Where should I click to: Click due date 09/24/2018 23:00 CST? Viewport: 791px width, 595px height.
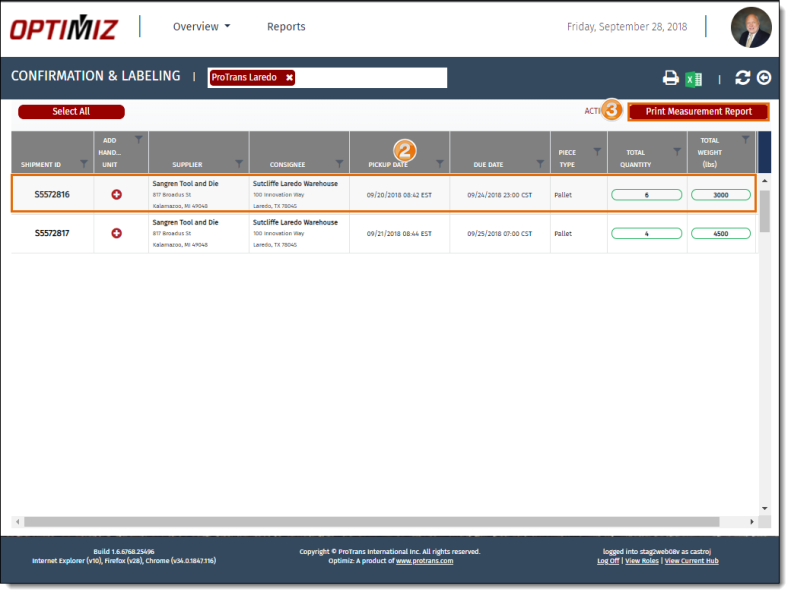(499, 195)
